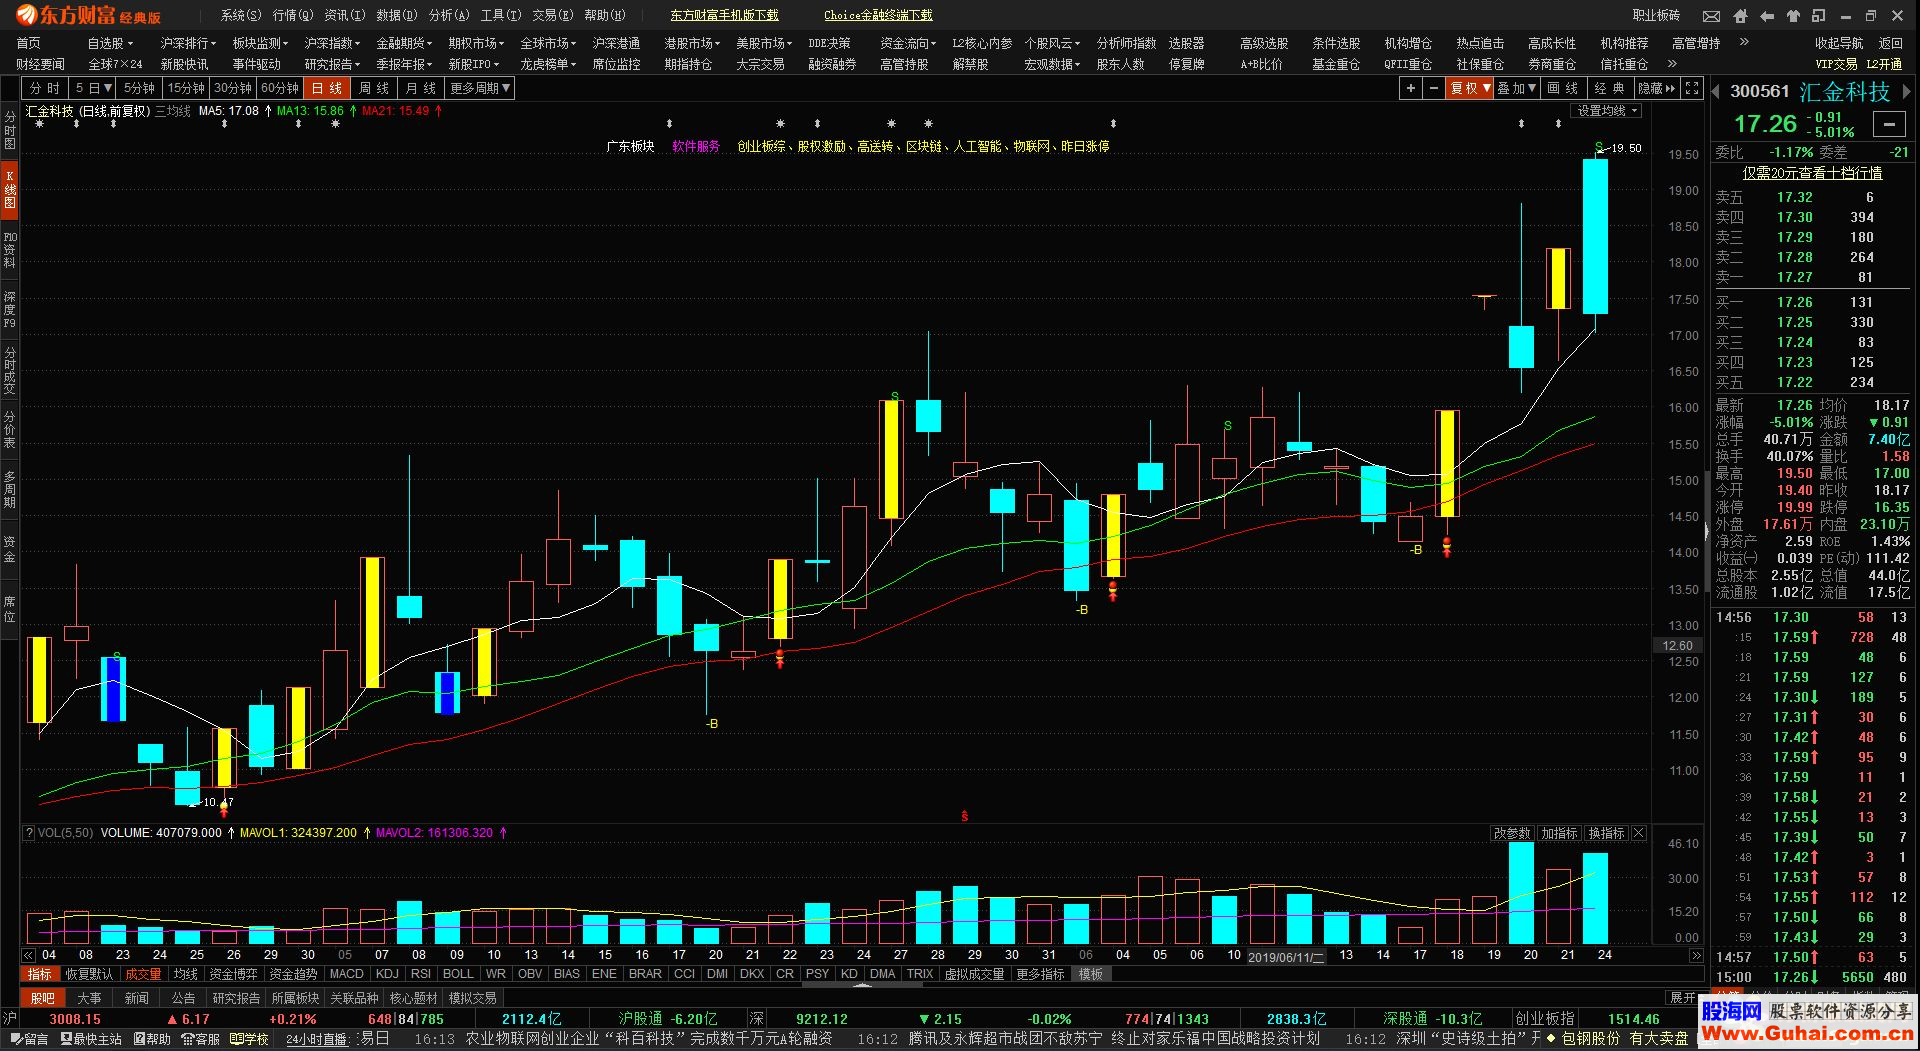Open the mail envelope icon in title bar
1920x1051 pixels.
[x=1712, y=16]
